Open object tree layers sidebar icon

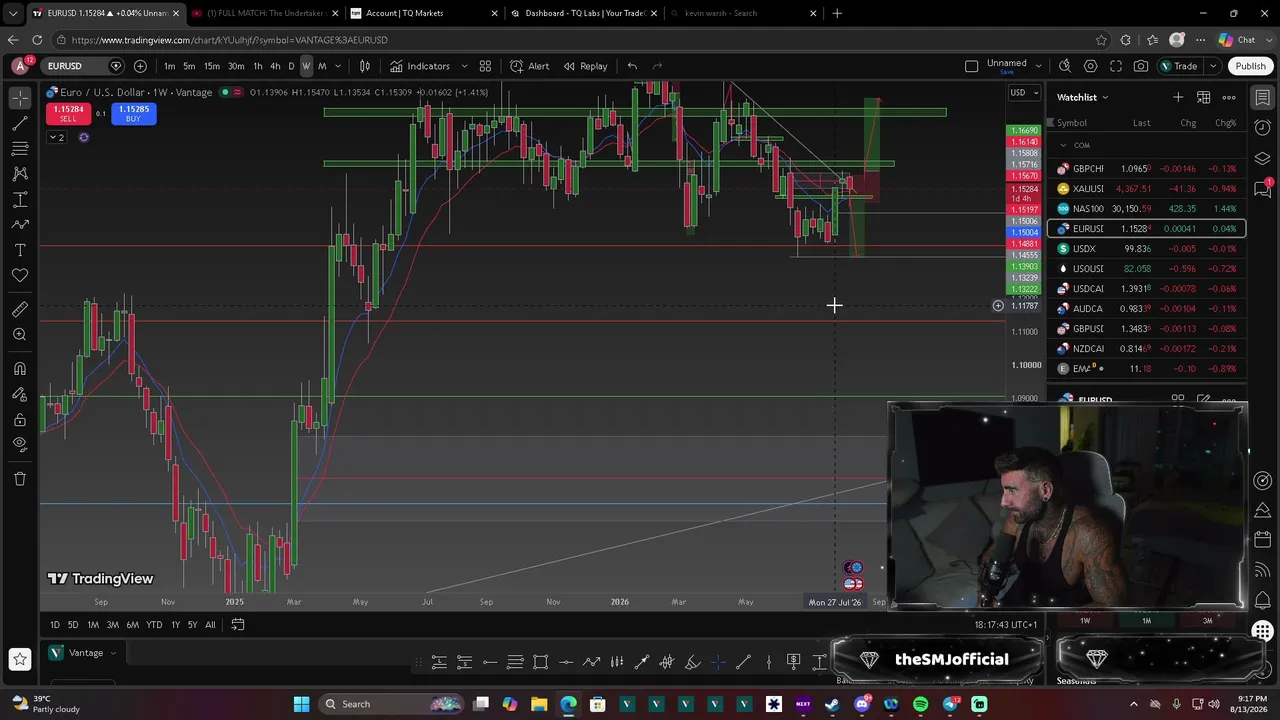click(1263, 158)
